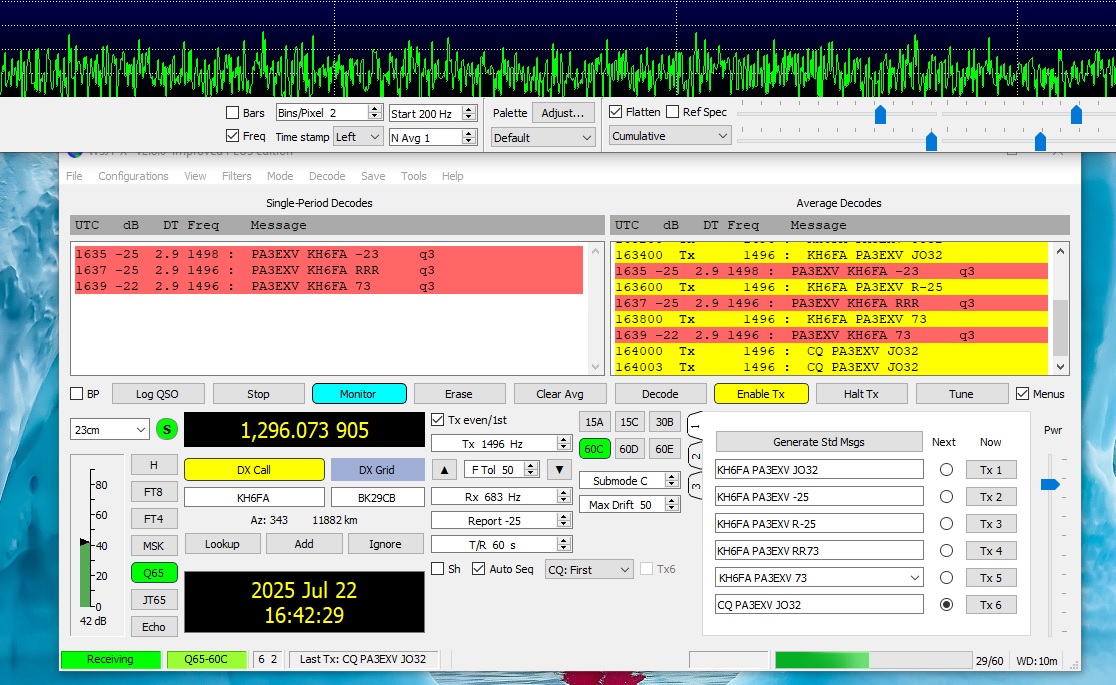Image resolution: width=1116 pixels, height=685 pixels.
Task: Open the File menu
Action: click(74, 176)
